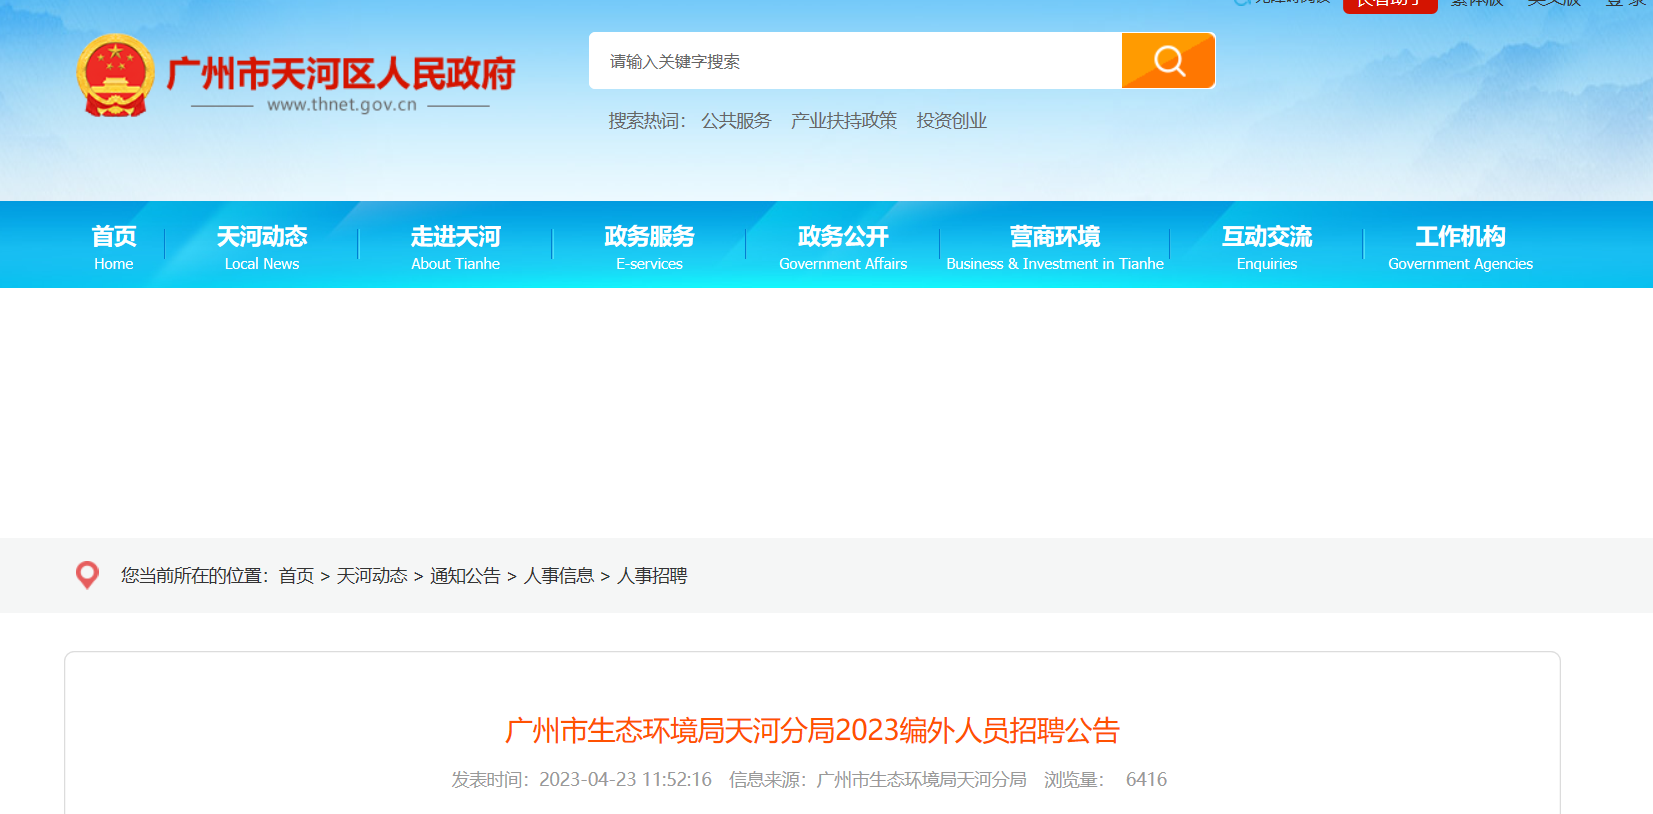Click the 广州市天河区人民政府 site title
1653x814 pixels.
341,73
